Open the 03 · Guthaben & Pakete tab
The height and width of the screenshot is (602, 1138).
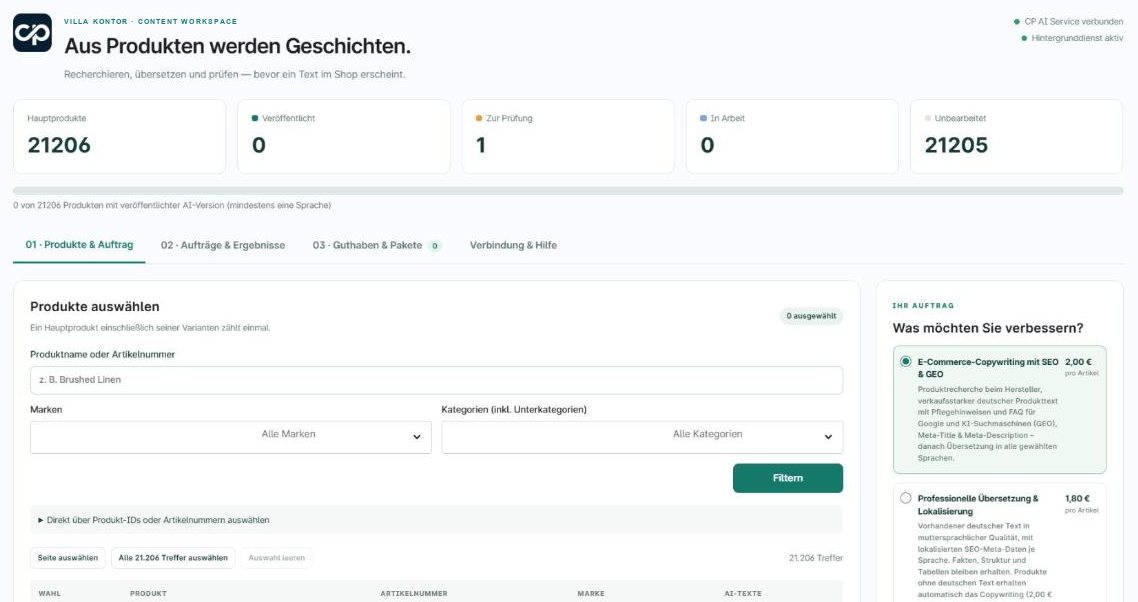(x=377, y=245)
